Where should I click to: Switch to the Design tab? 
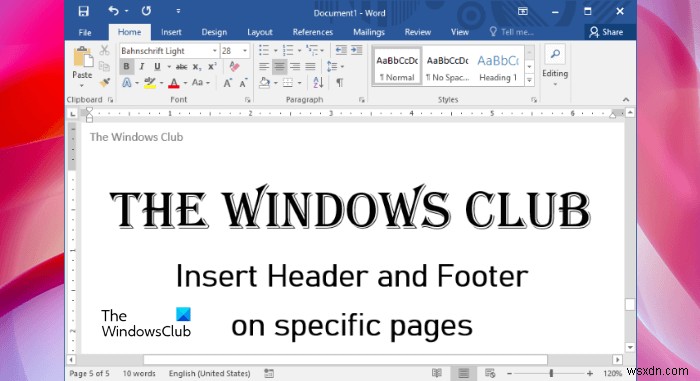pos(214,32)
